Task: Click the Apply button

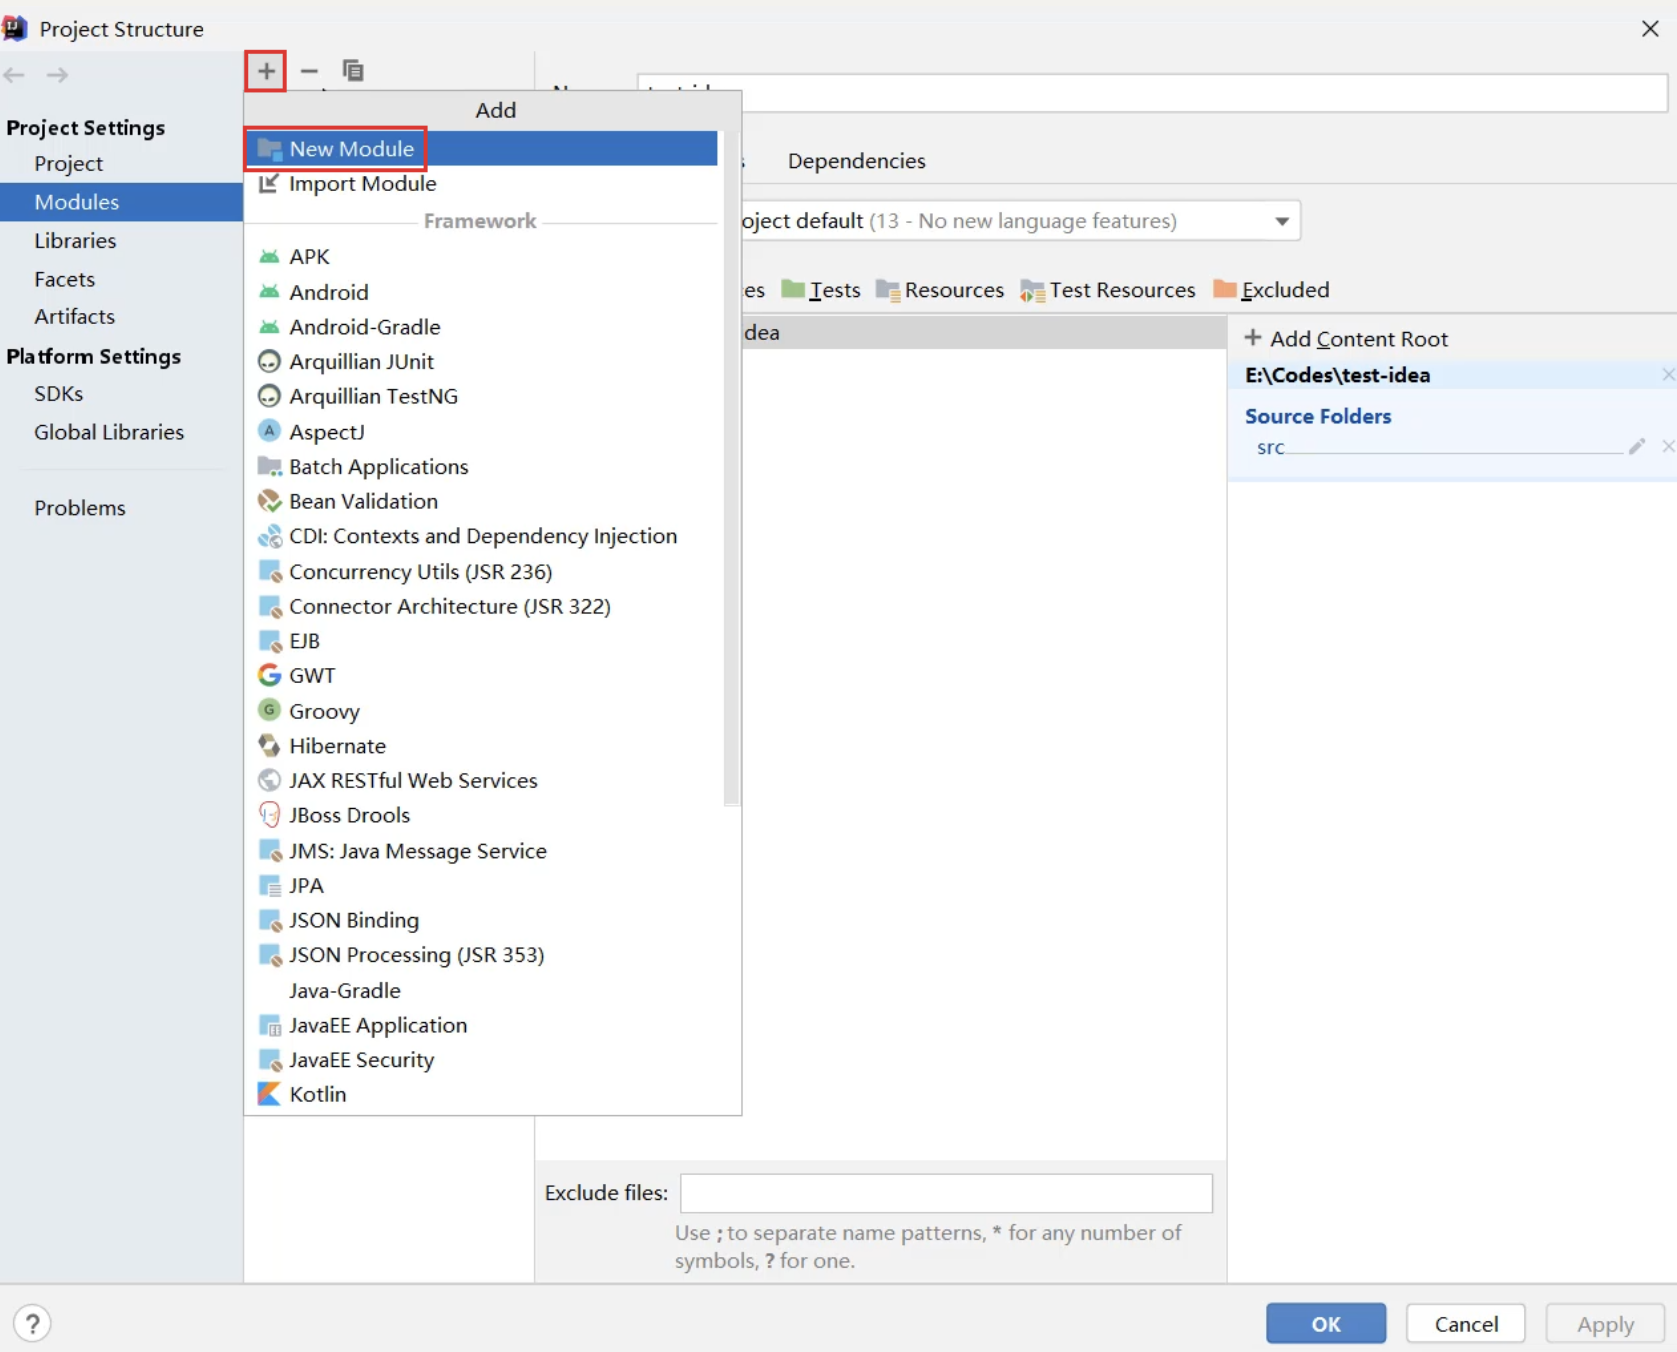Action: pos(1605,1324)
